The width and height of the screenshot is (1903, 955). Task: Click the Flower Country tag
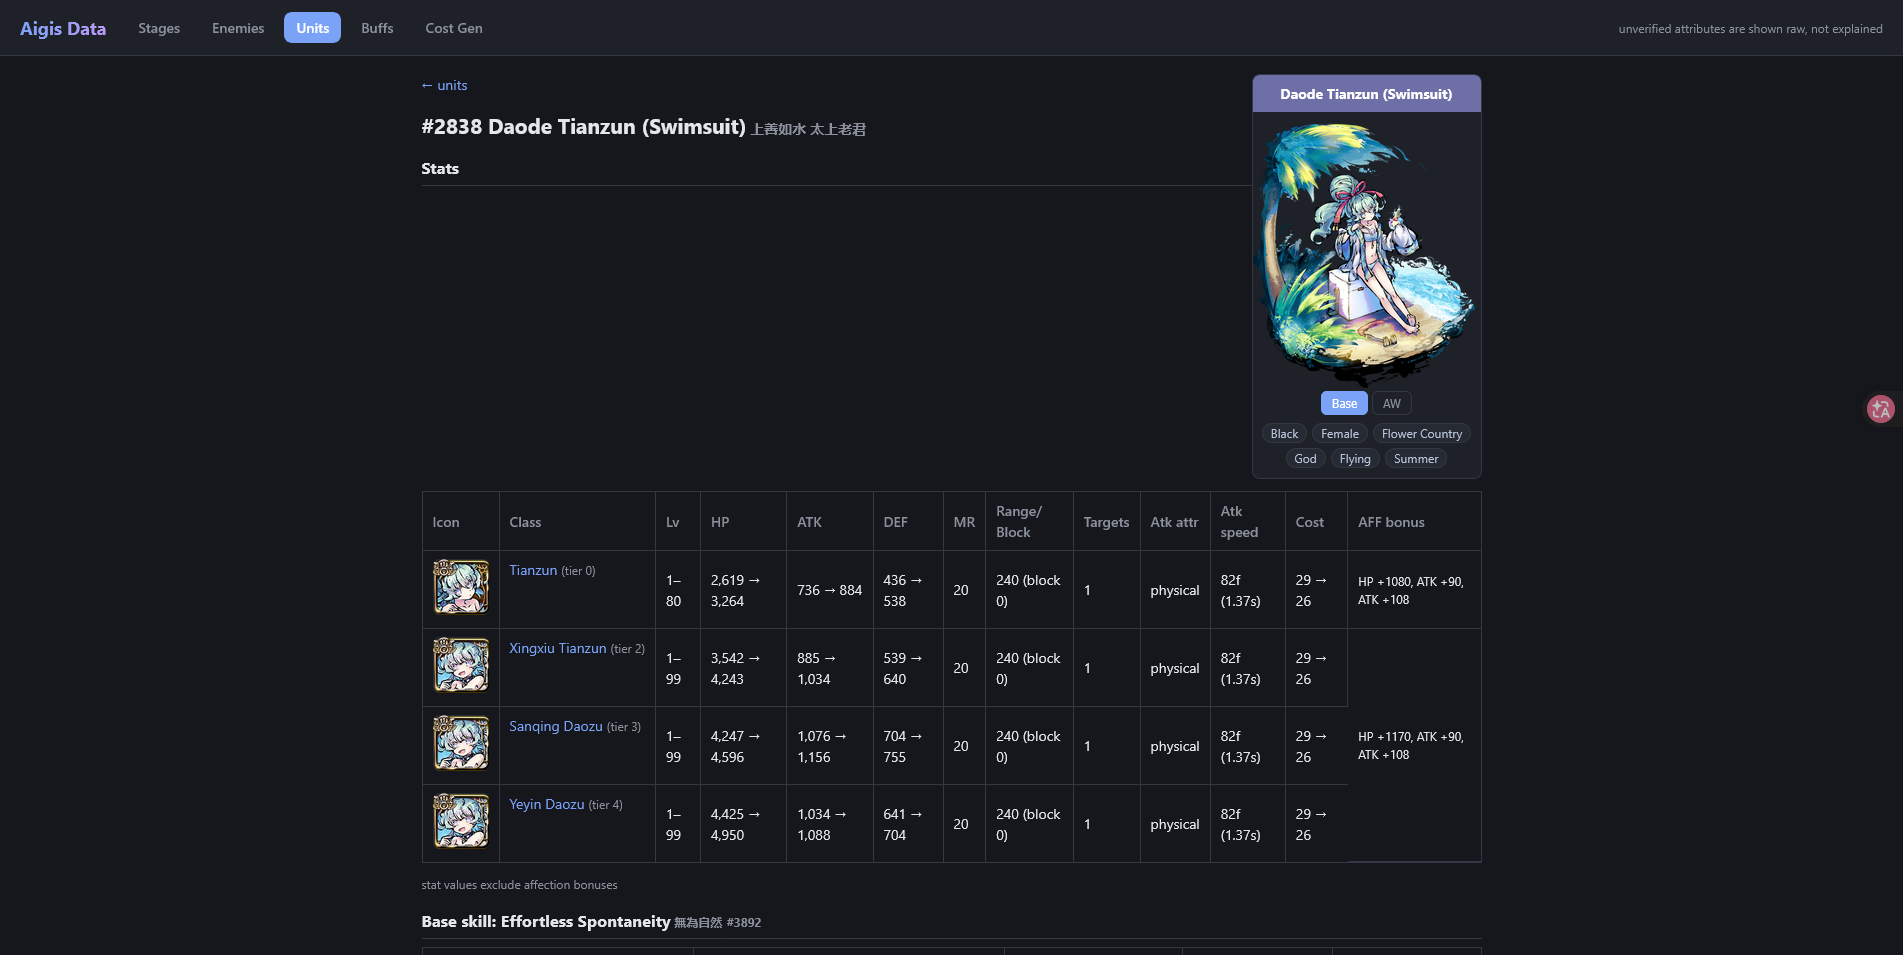[x=1421, y=434]
